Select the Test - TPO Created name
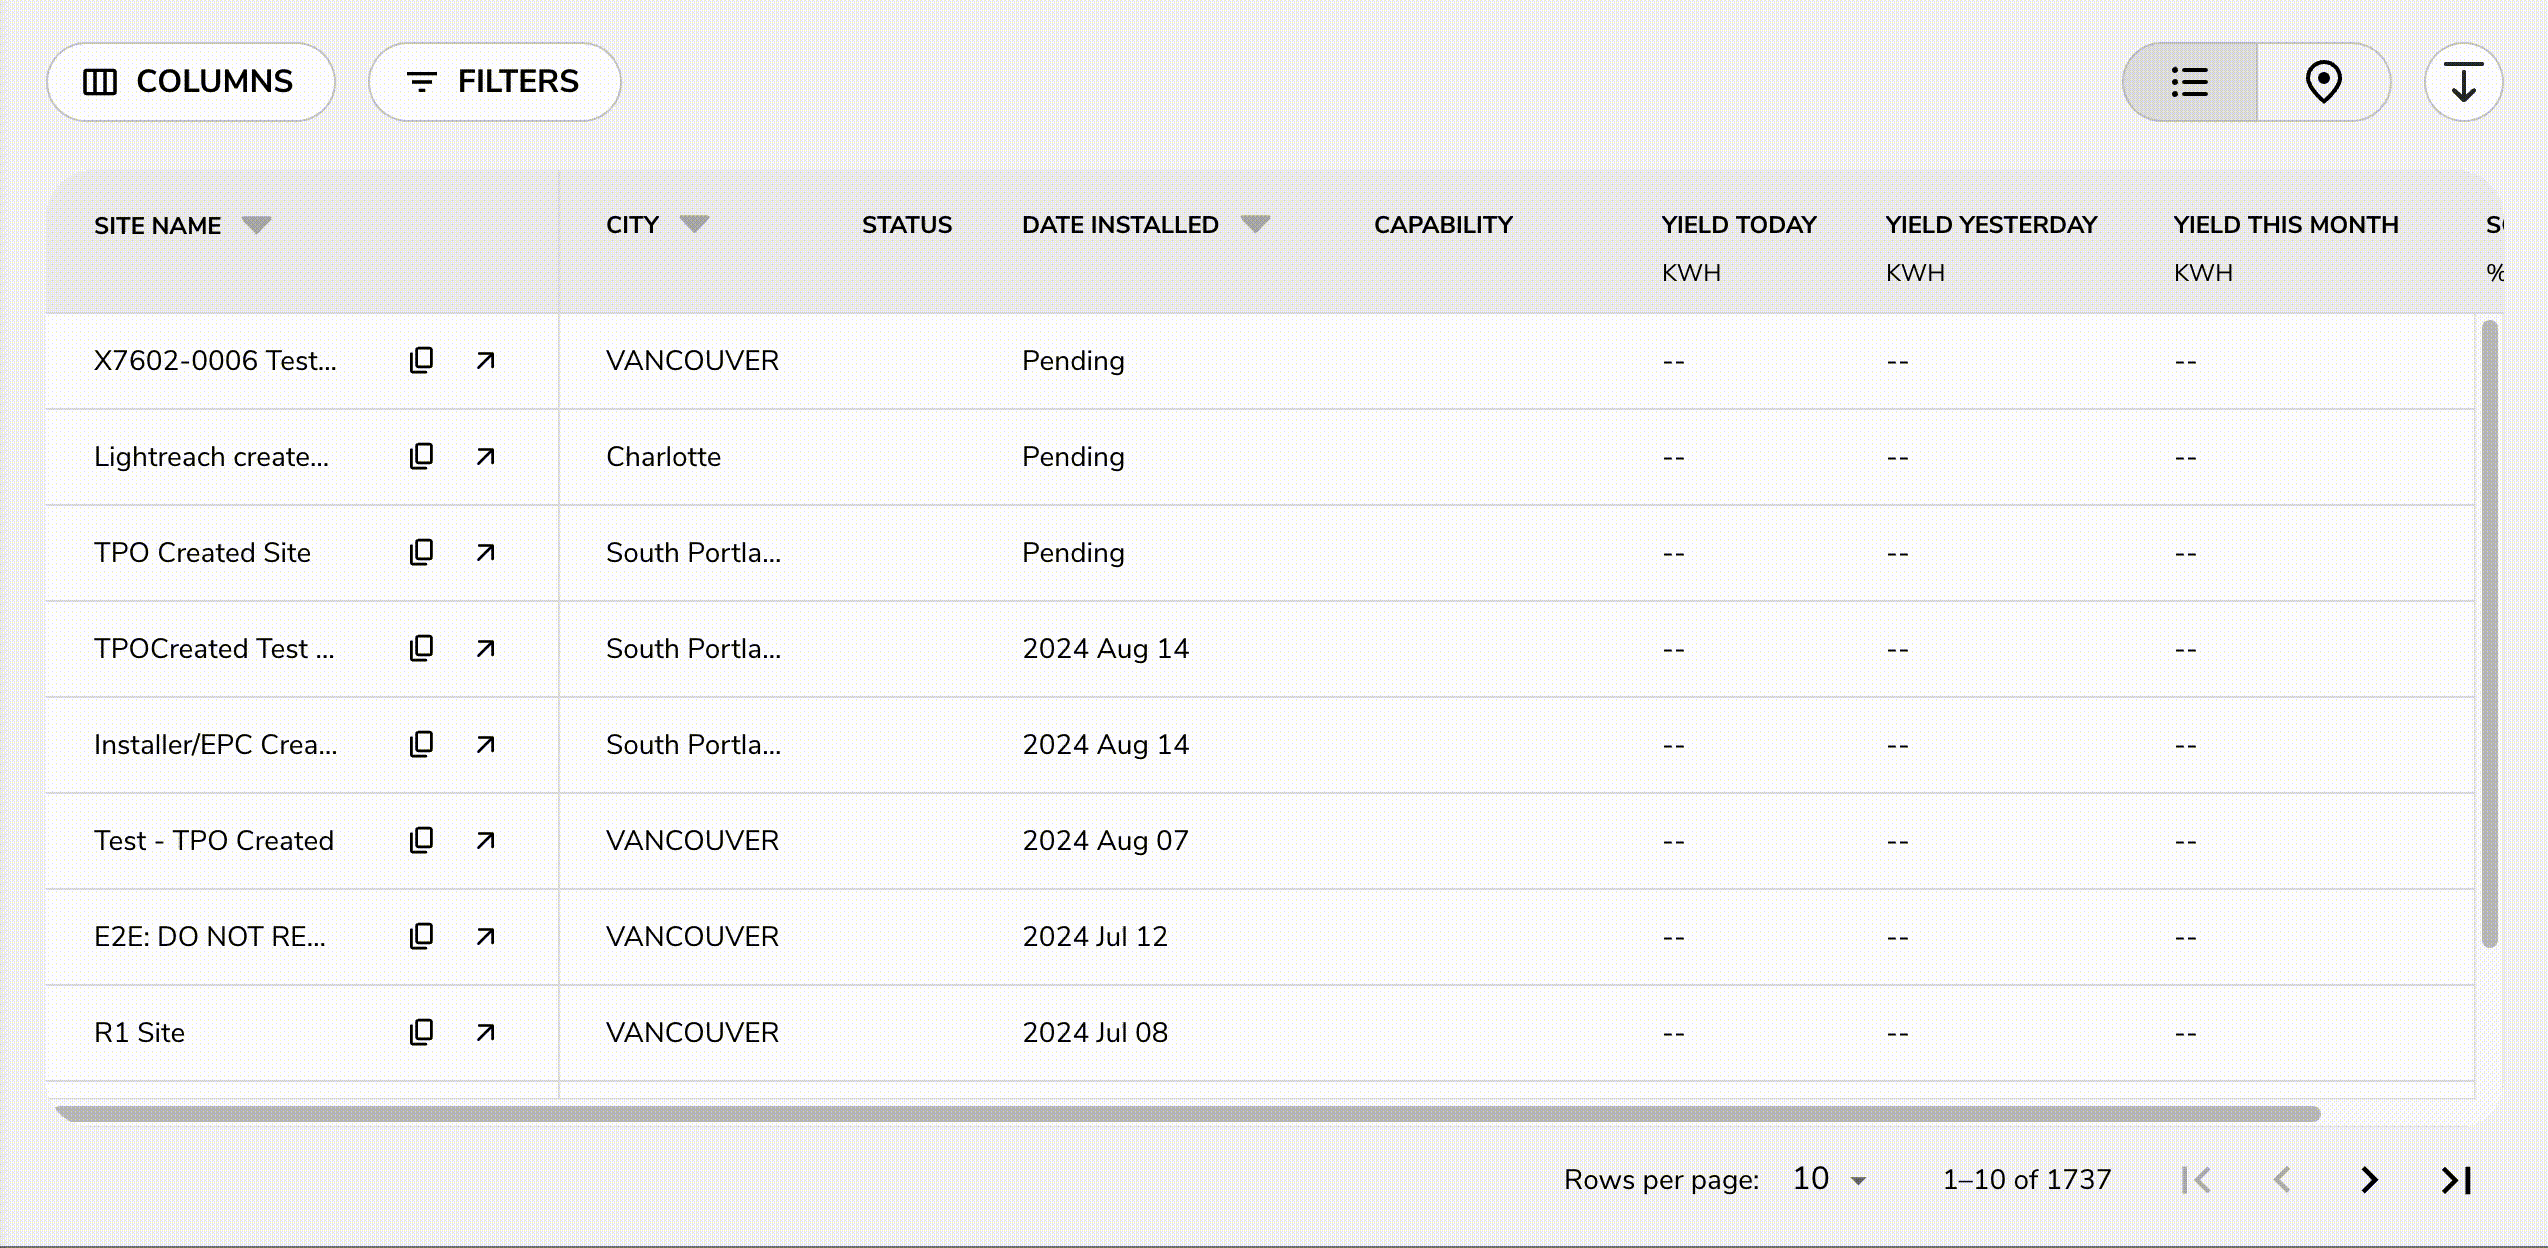Image resolution: width=2548 pixels, height=1248 pixels. coord(214,840)
